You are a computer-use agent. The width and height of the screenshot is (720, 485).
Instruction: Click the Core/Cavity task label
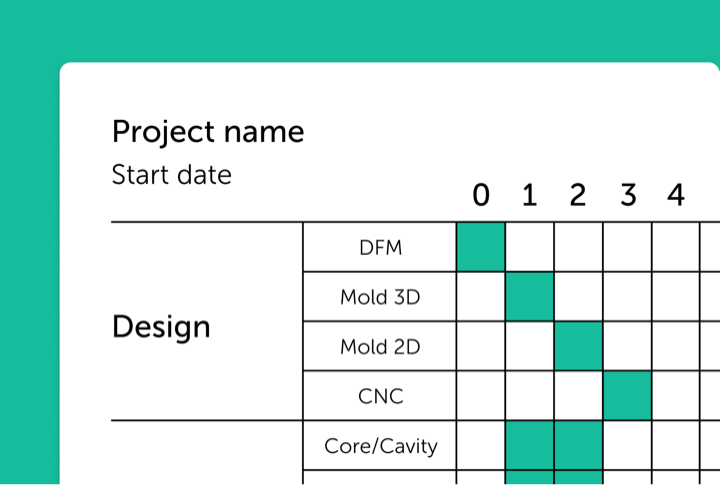pyautogui.click(x=380, y=446)
